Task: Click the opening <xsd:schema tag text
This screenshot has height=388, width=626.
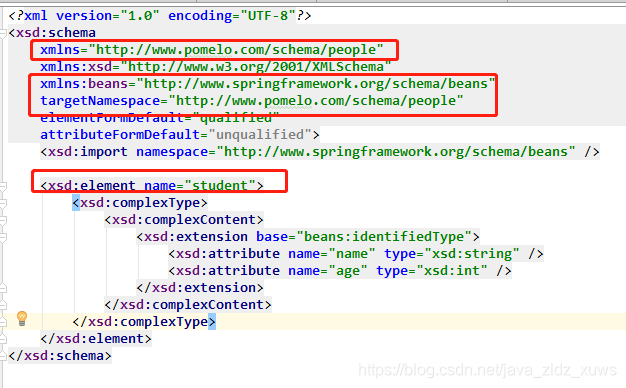Action: [x=52, y=33]
